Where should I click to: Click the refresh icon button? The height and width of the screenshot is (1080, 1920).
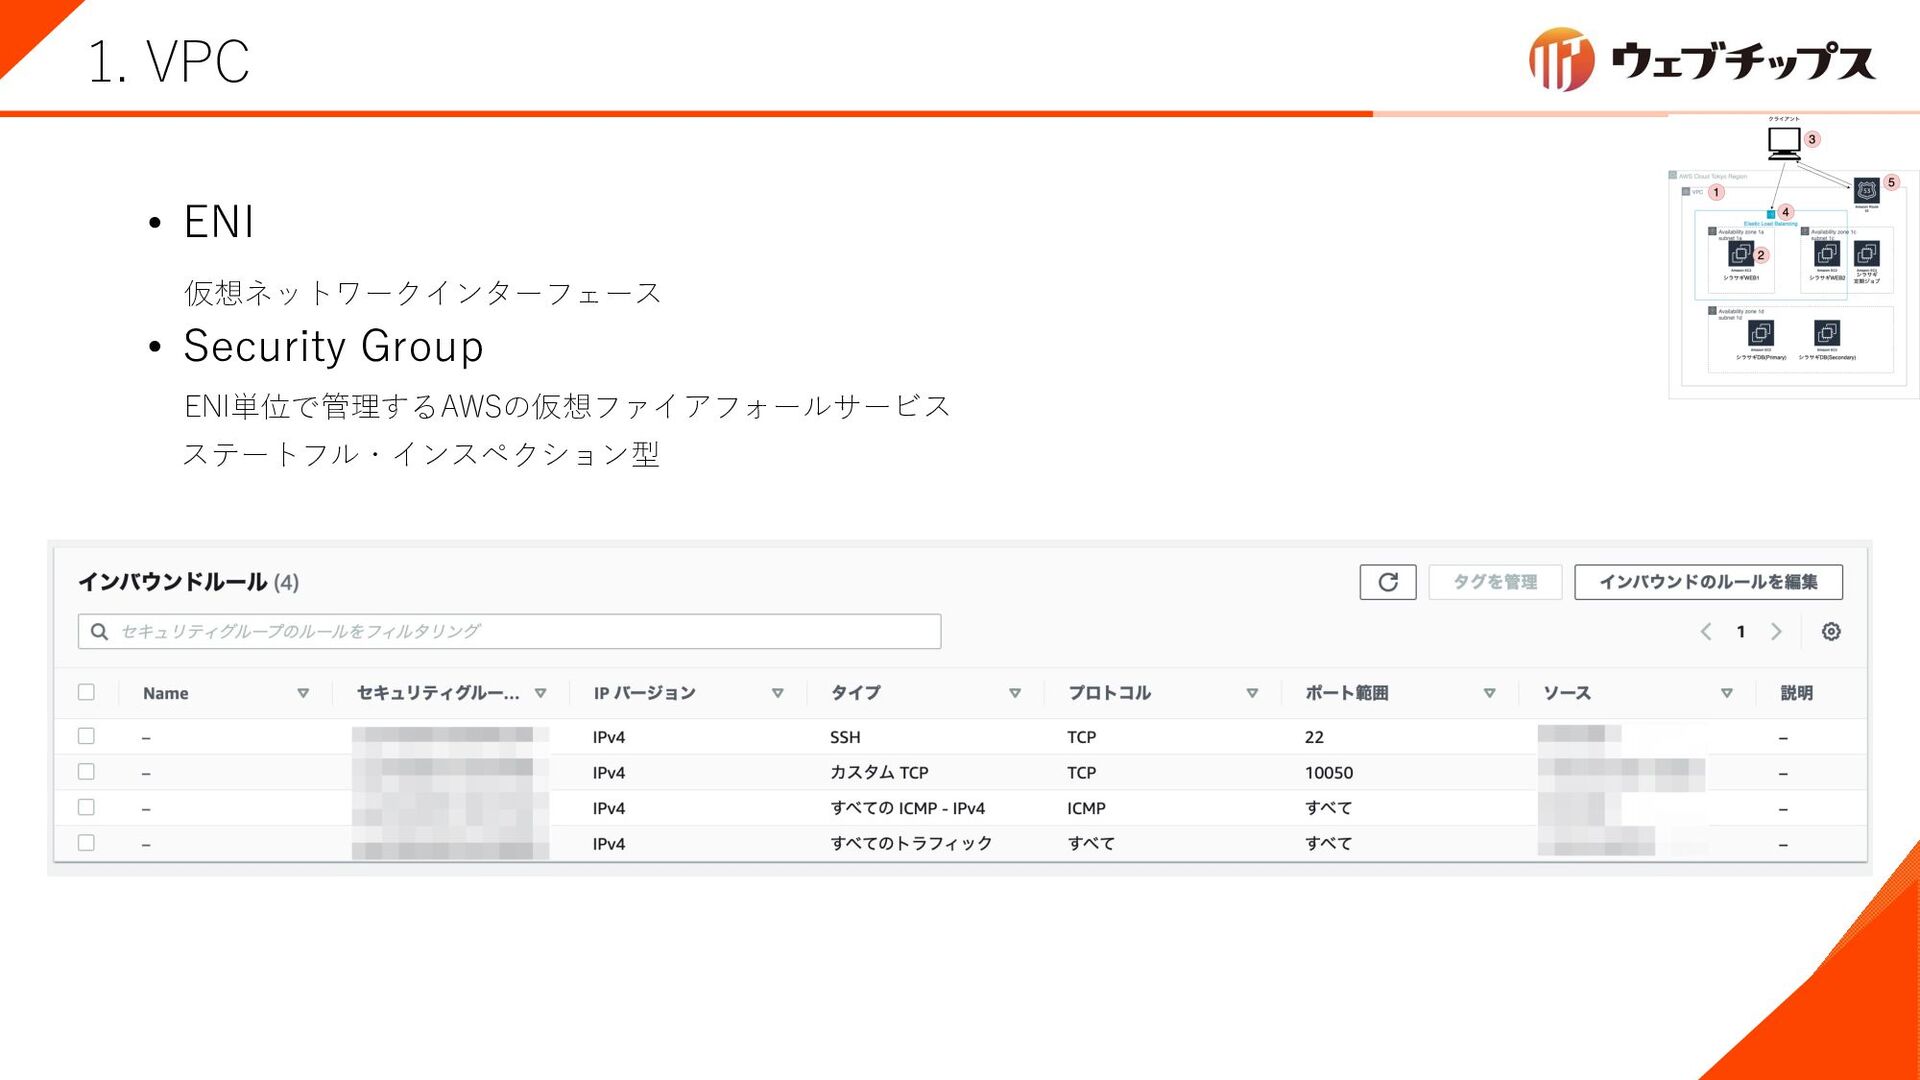tap(1387, 582)
